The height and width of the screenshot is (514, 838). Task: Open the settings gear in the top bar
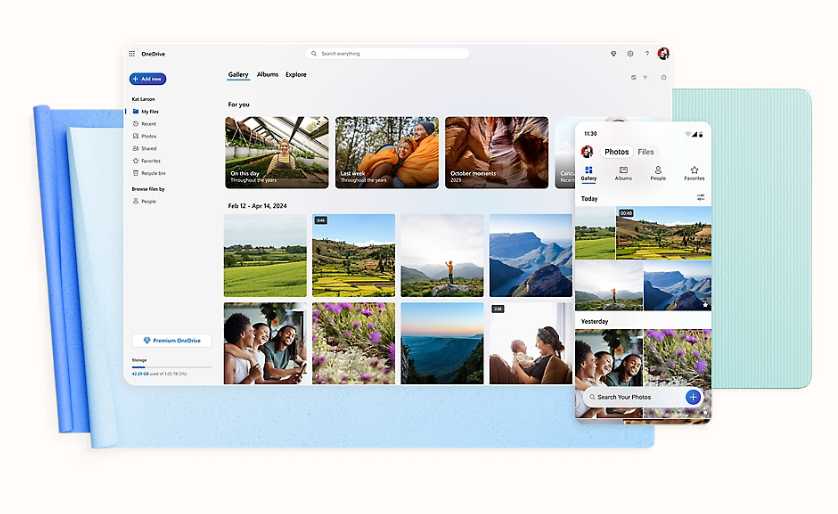[630, 53]
